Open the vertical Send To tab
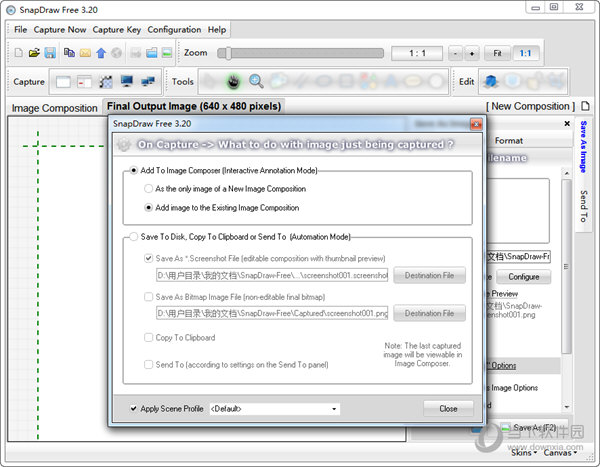Viewport: 600px width, 467px height. click(583, 206)
